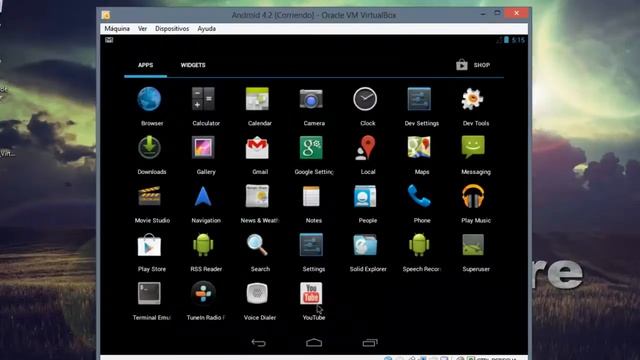Viewport: 640px width, 360px height.
Task: Click the VirtualBox window title bar icon
Action: (x=106, y=15)
